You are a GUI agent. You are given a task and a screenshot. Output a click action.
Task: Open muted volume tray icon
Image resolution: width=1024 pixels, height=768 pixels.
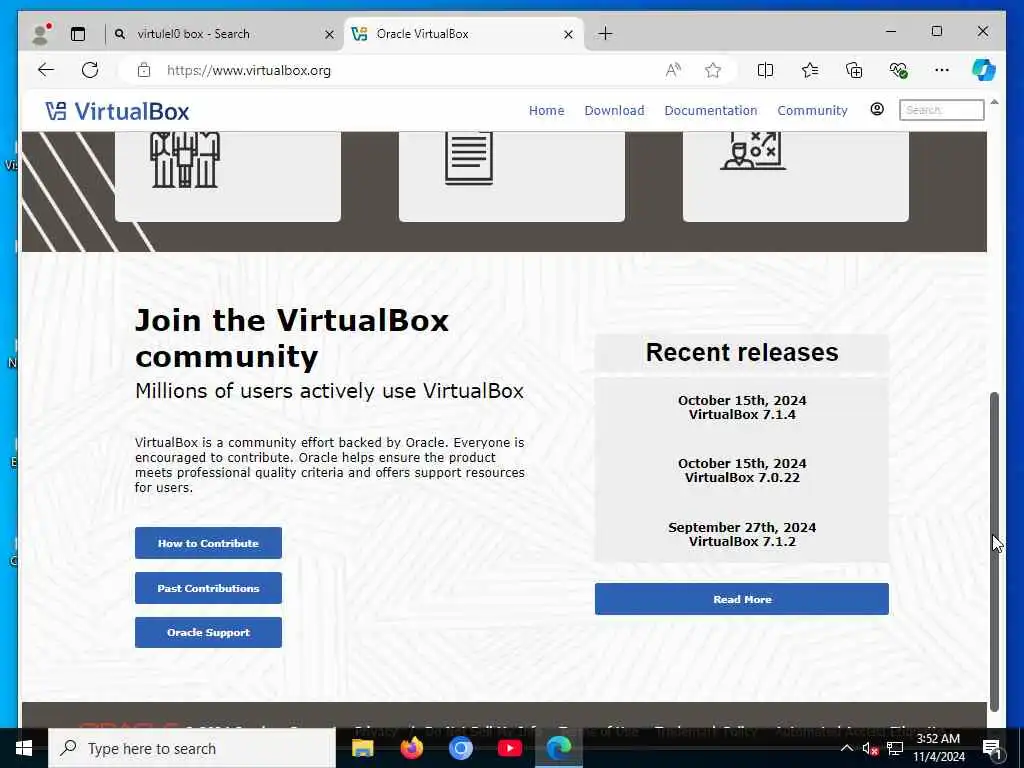click(870, 749)
